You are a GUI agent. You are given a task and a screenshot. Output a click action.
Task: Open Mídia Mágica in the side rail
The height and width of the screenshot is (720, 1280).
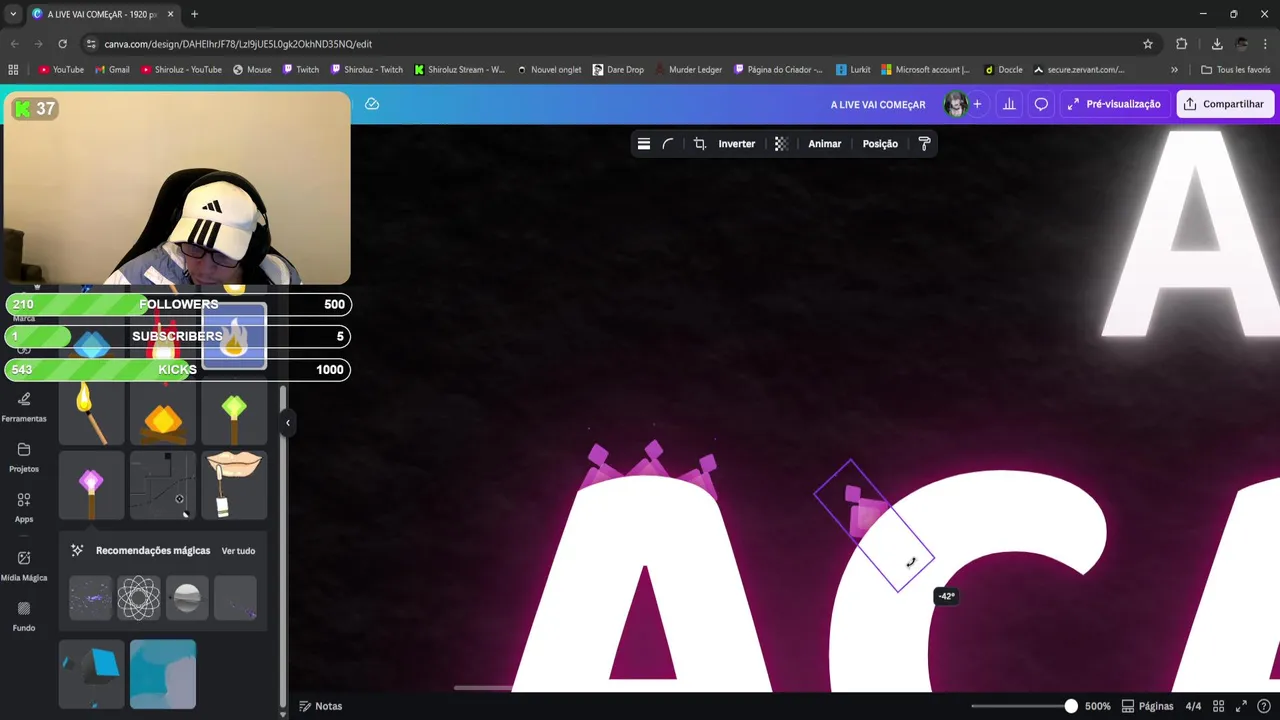[x=24, y=565]
